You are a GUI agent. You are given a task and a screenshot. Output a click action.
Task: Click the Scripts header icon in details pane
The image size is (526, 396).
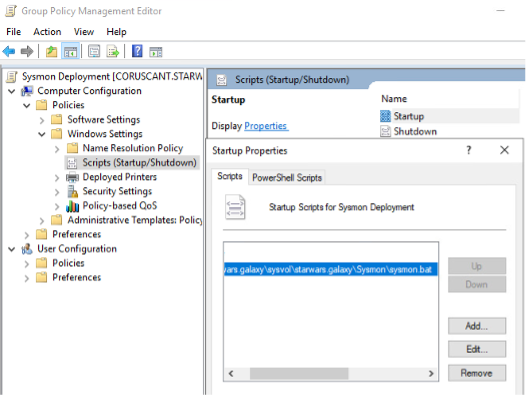click(x=221, y=80)
